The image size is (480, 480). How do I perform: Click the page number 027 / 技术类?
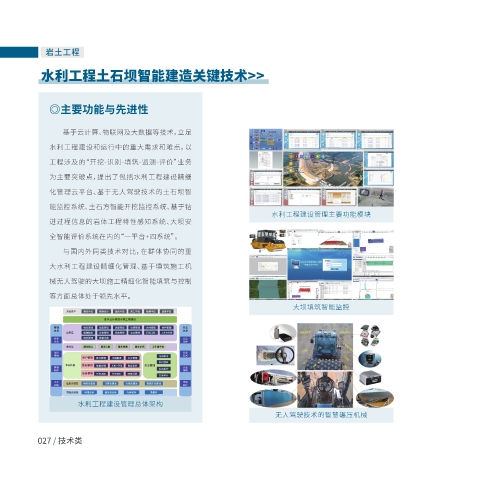click(x=60, y=441)
